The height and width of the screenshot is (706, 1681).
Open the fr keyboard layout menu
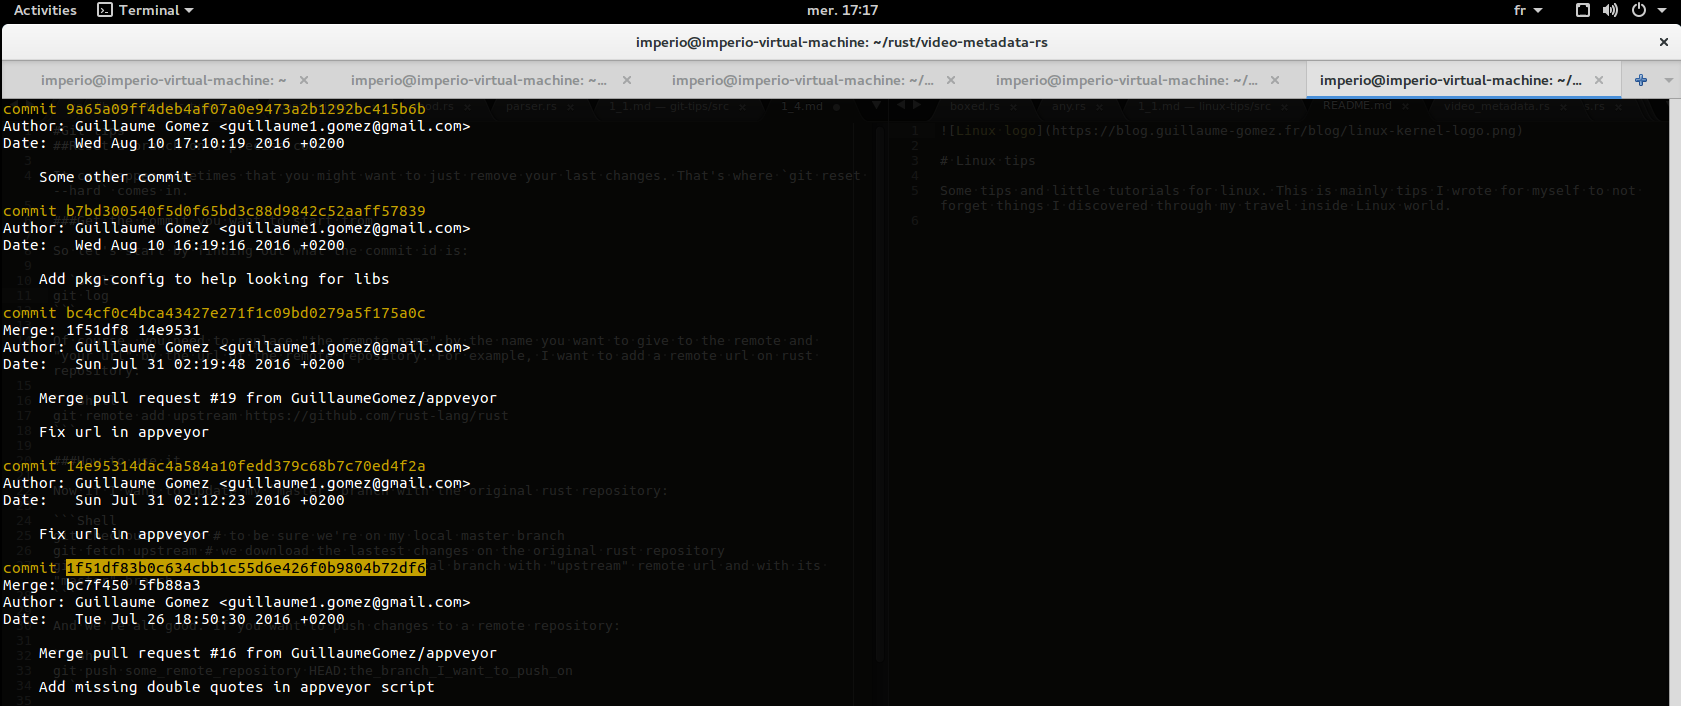point(1528,10)
